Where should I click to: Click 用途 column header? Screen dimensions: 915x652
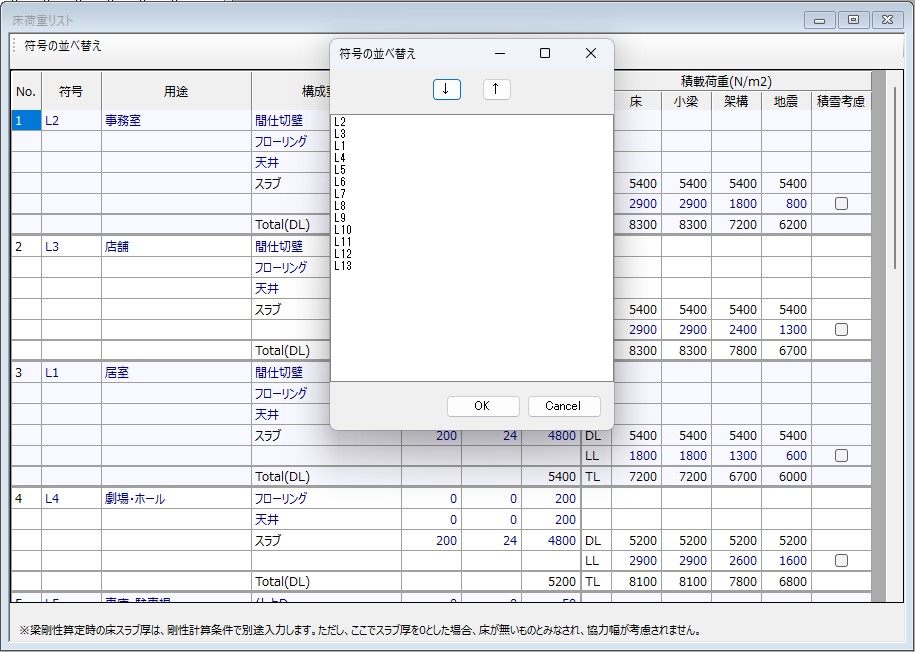point(176,92)
